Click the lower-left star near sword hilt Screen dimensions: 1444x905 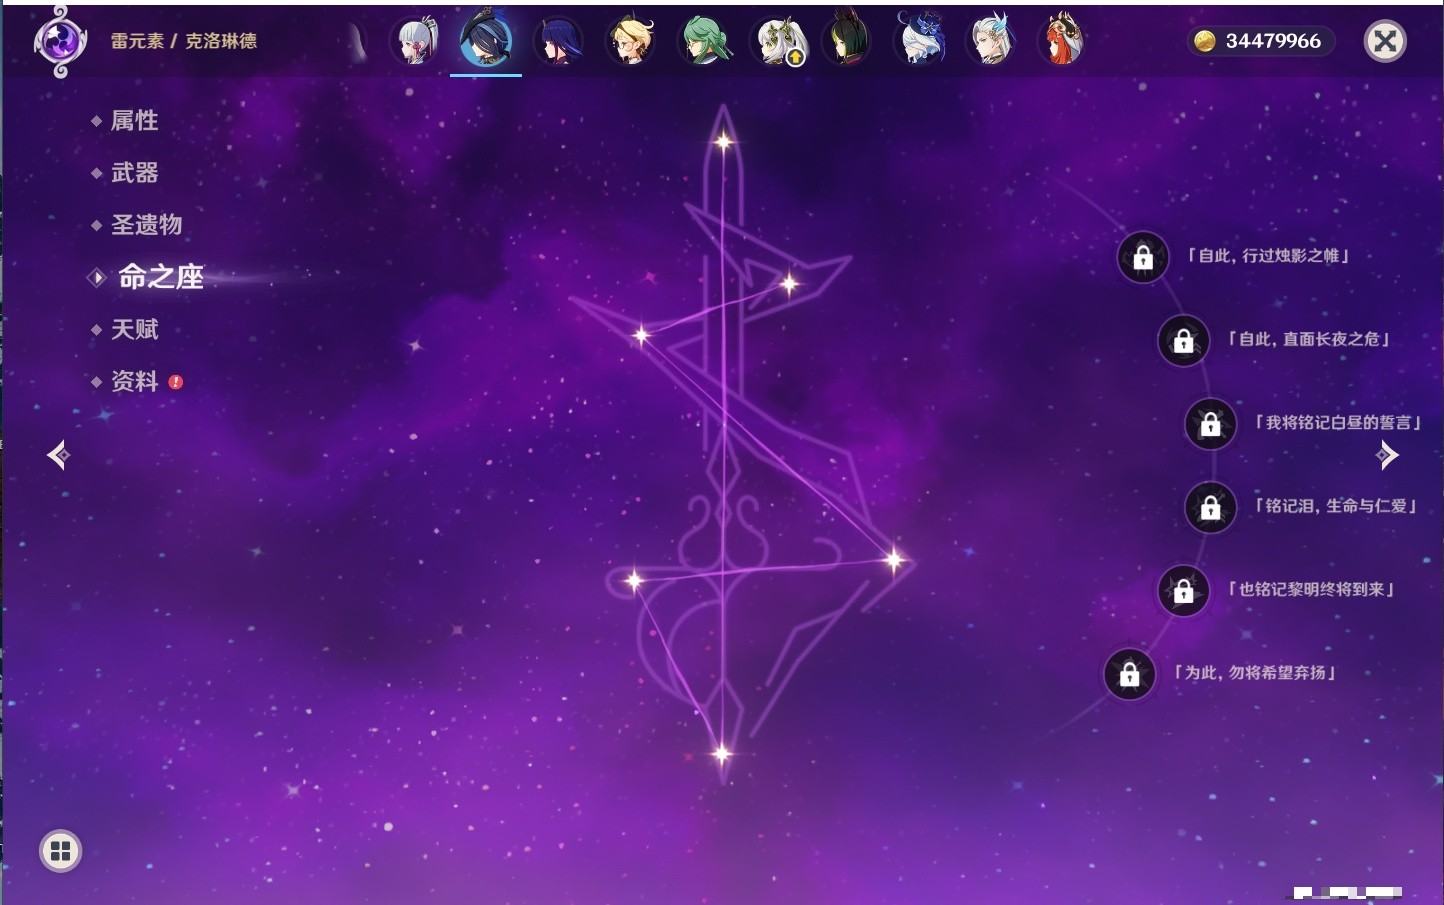click(633, 580)
